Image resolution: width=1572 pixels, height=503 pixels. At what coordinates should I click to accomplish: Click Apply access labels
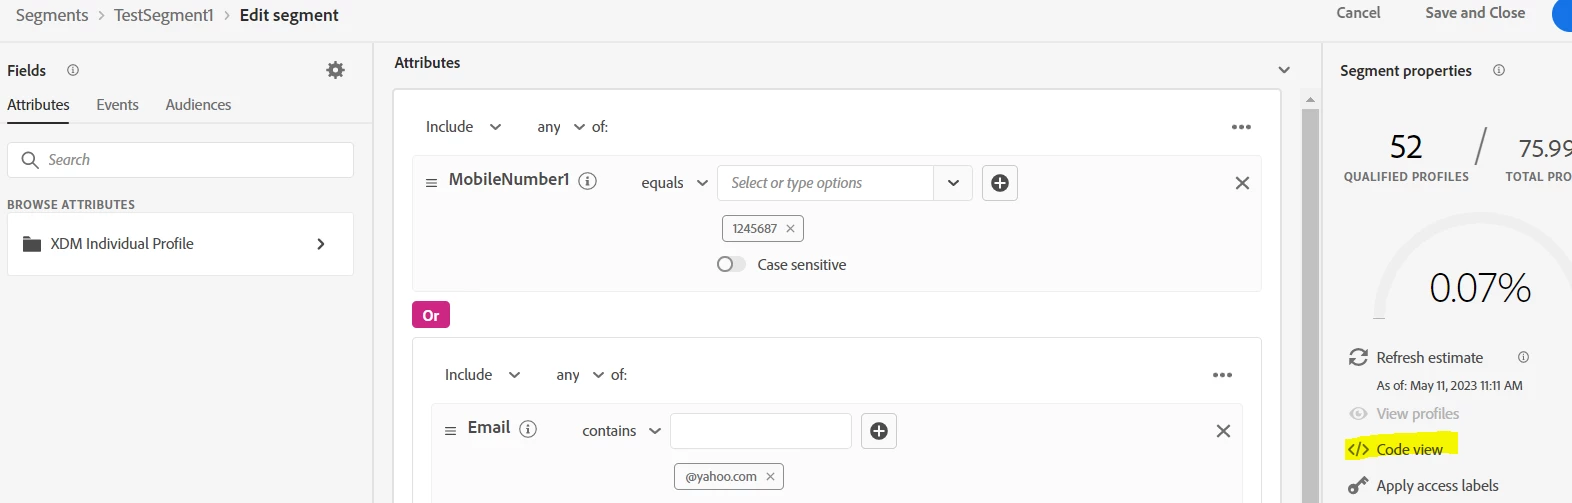coord(1437,486)
